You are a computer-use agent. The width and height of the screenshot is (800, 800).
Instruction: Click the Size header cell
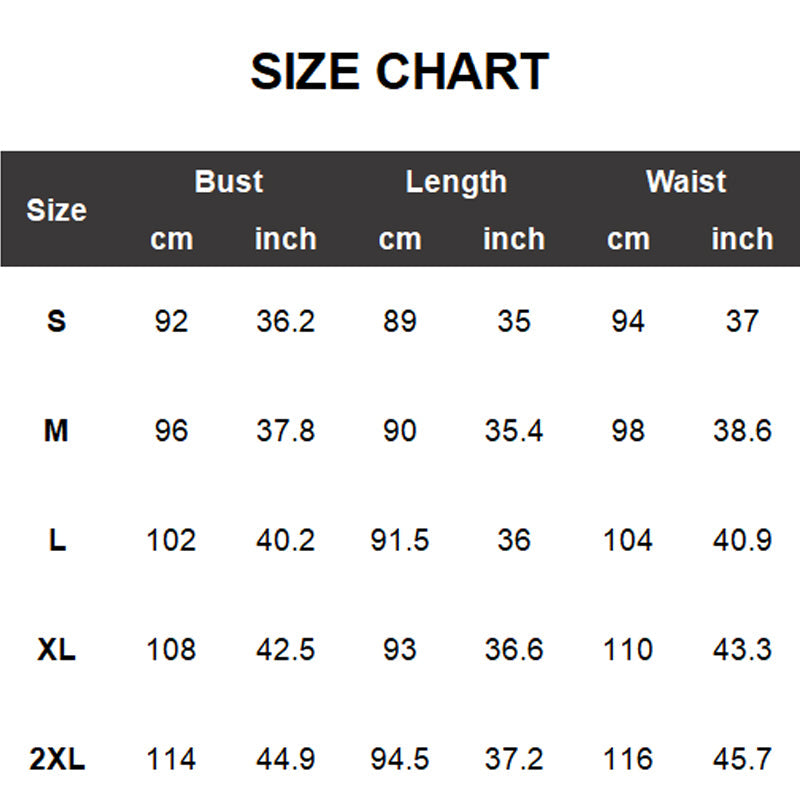click(56, 211)
